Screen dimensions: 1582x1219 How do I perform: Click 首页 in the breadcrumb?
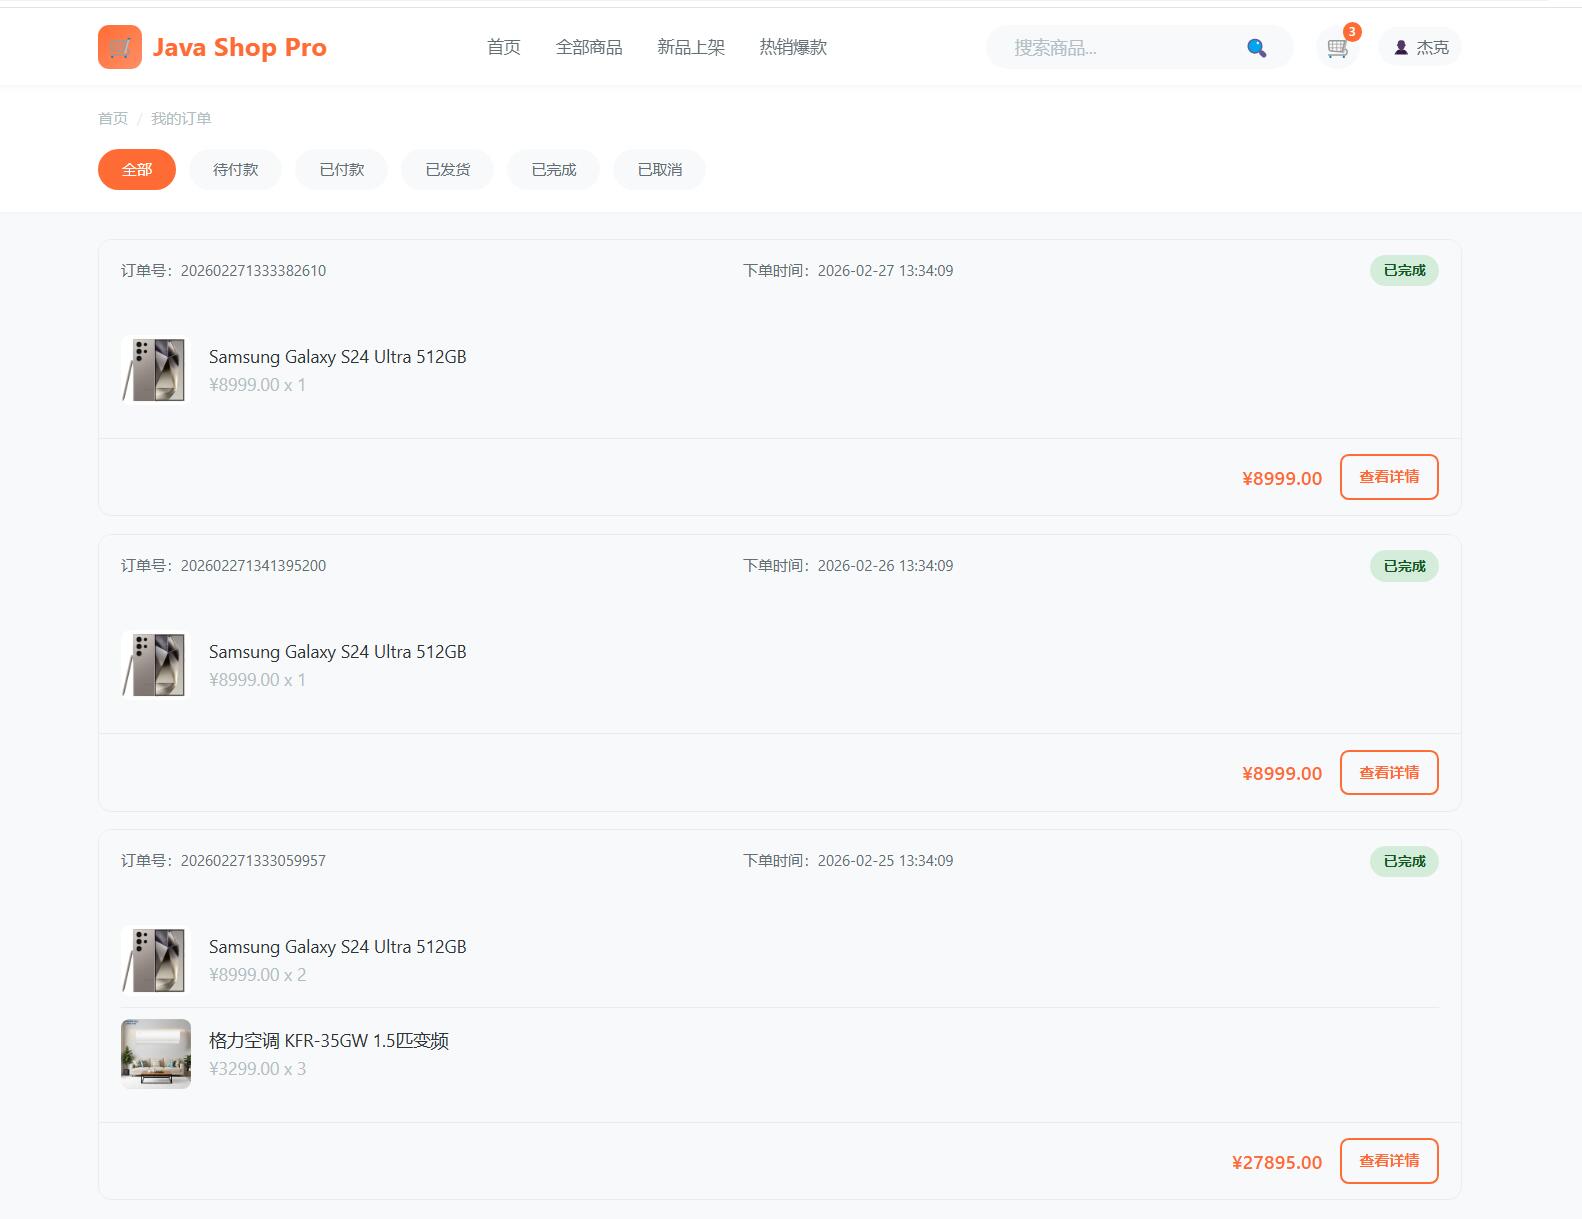[x=113, y=118]
